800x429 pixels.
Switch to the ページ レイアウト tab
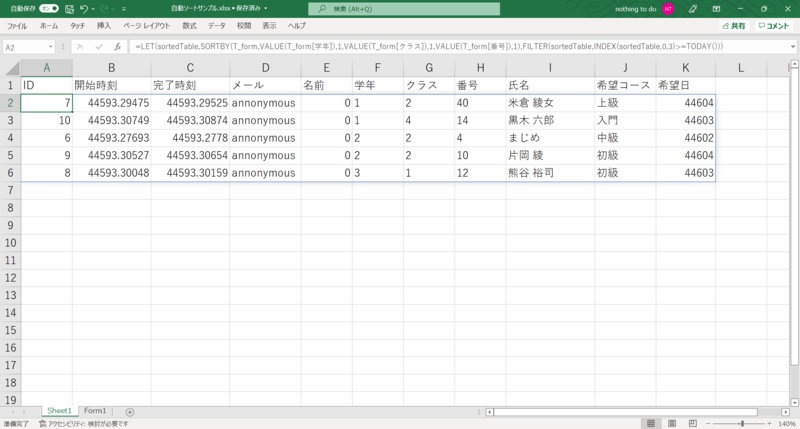(146, 26)
